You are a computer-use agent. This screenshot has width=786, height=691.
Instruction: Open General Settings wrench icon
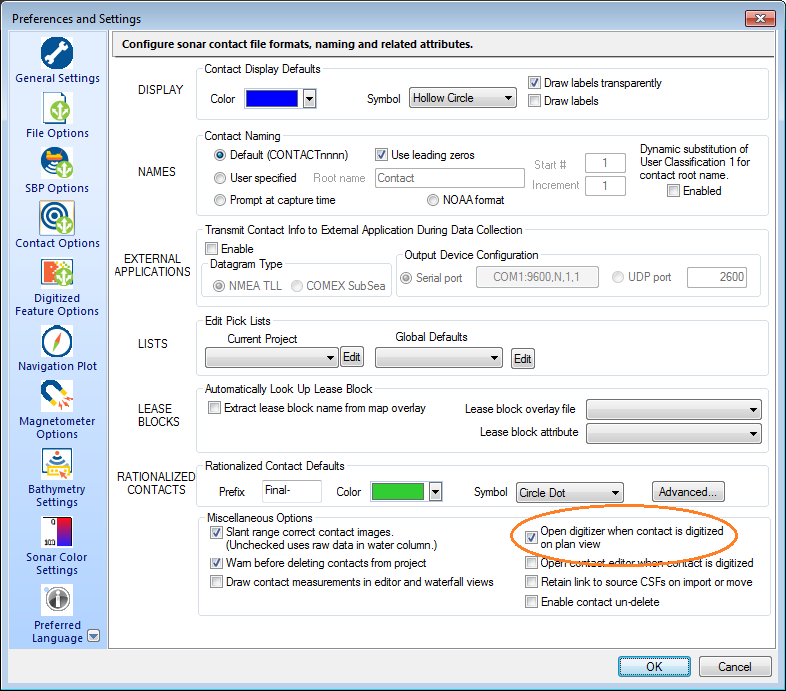tap(57, 53)
